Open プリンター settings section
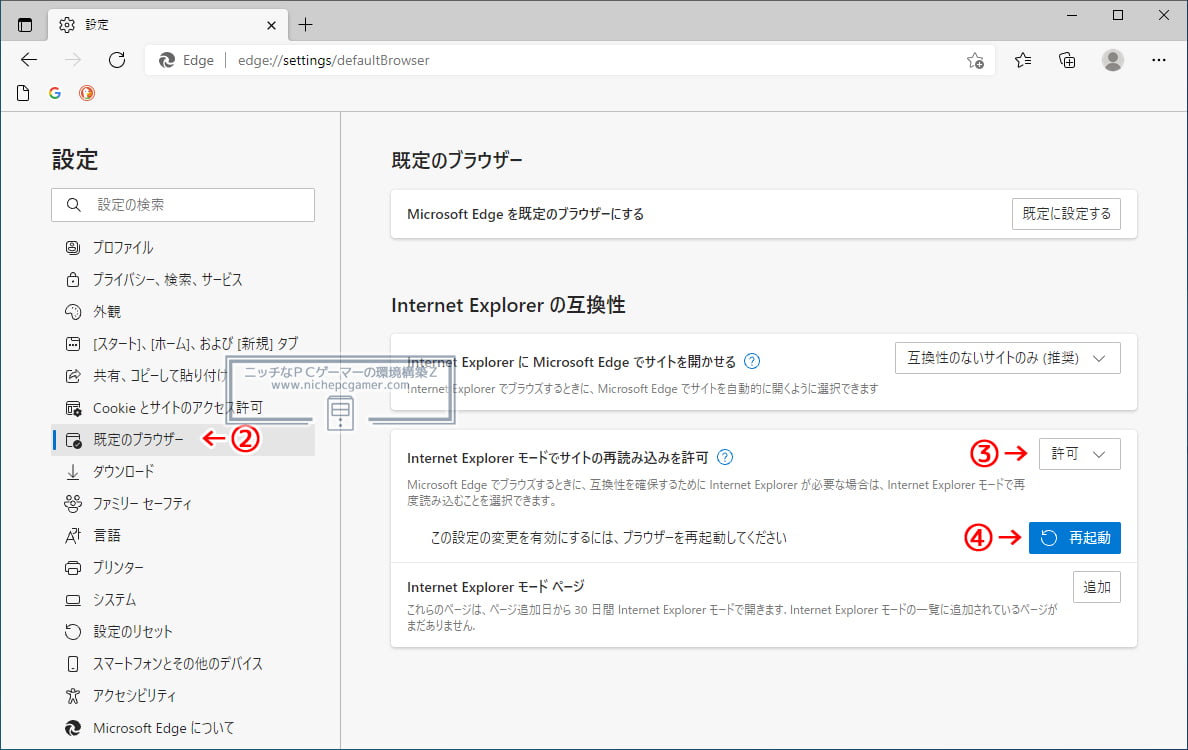The width and height of the screenshot is (1188, 750). (183, 567)
